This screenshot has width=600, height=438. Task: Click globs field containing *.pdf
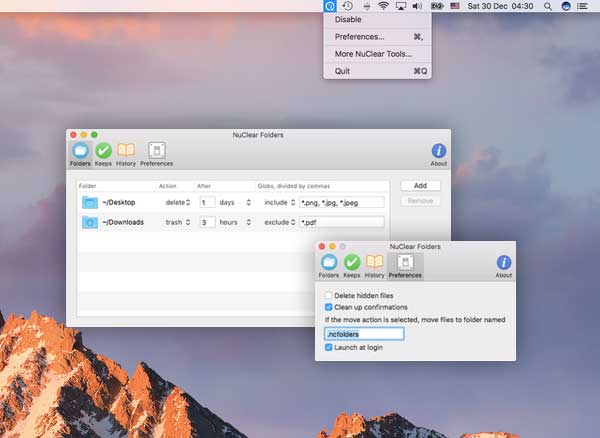[x=342, y=222]
